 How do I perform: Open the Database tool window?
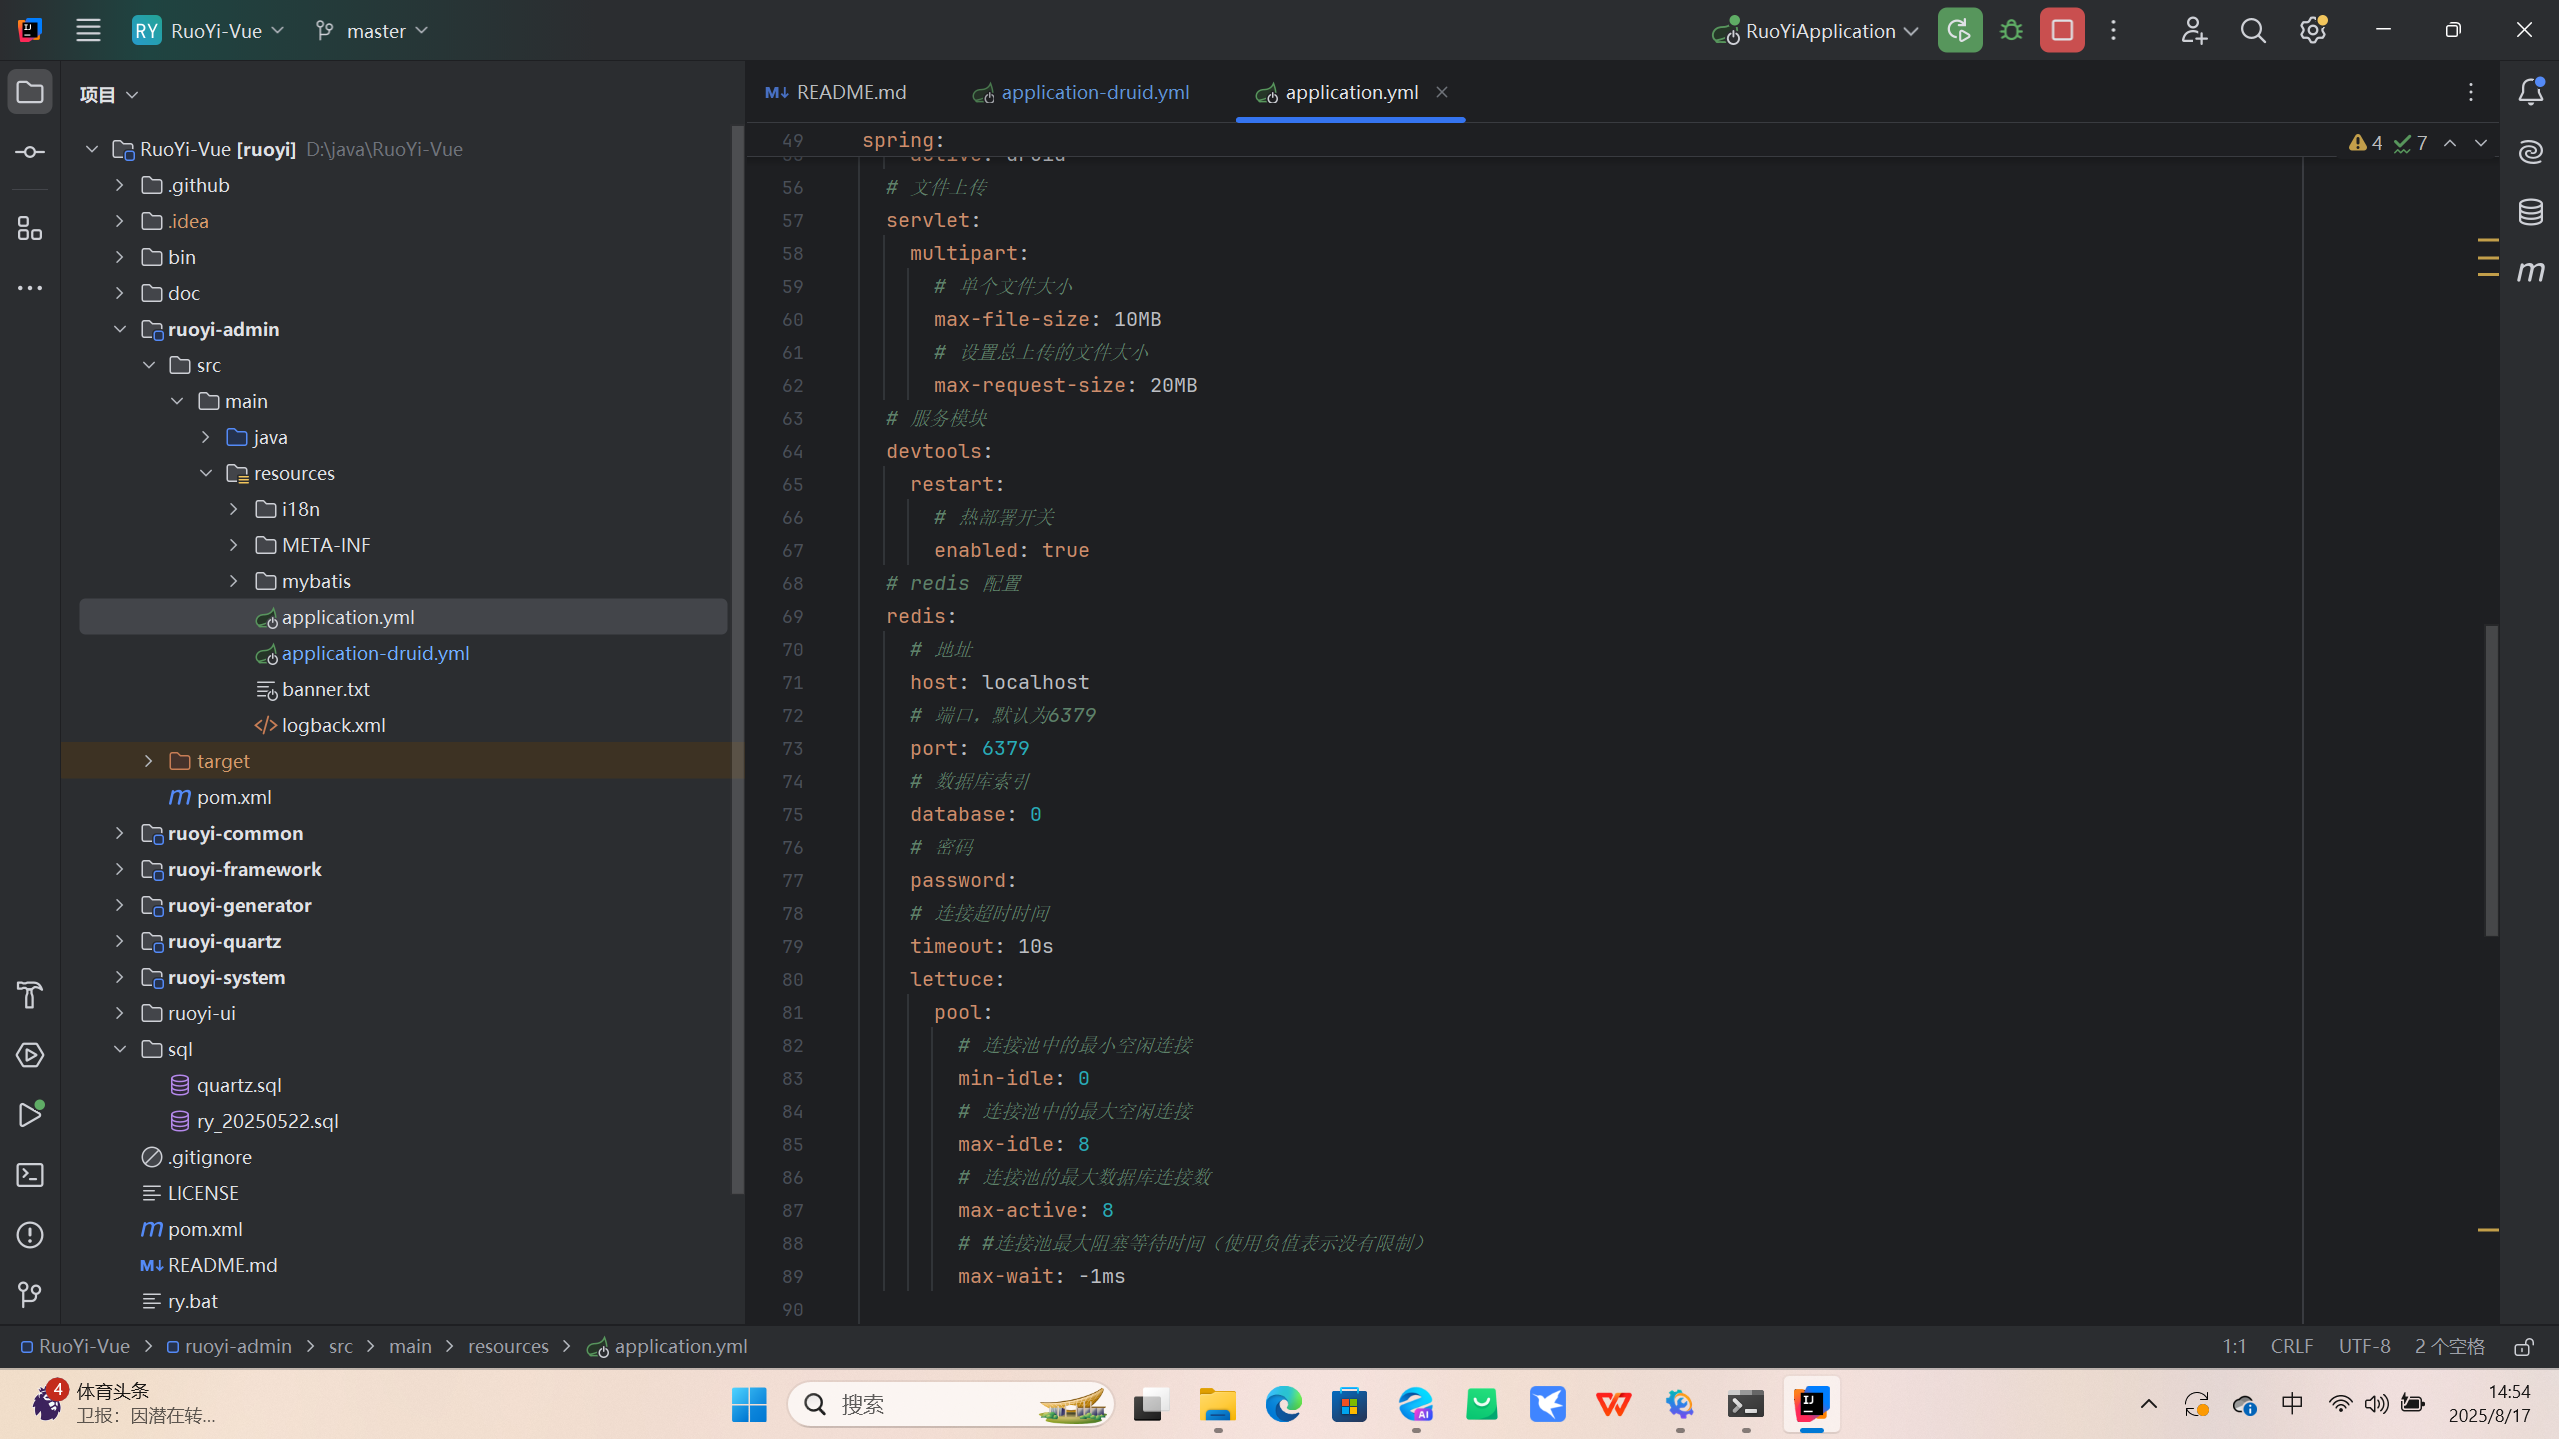coord(2530,212)
